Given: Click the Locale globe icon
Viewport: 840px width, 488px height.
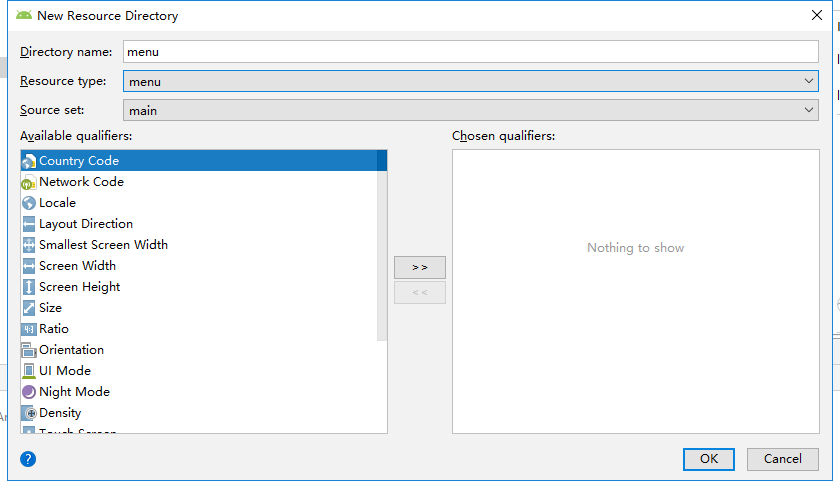Looking at the screenshot, I should (x=29, y=204).
